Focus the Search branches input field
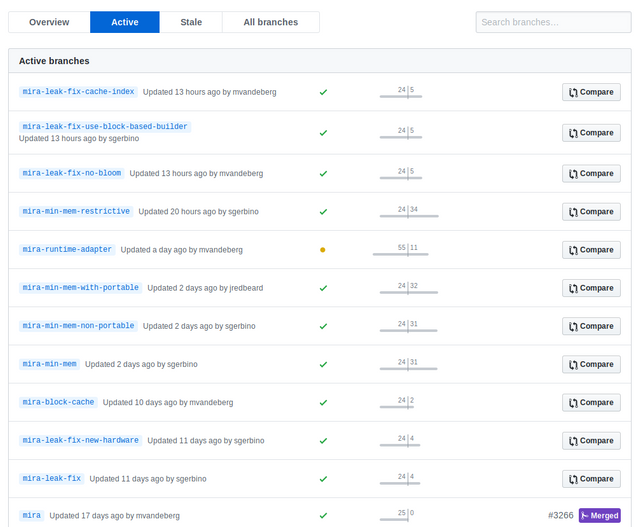 click(x=553, y=22)
